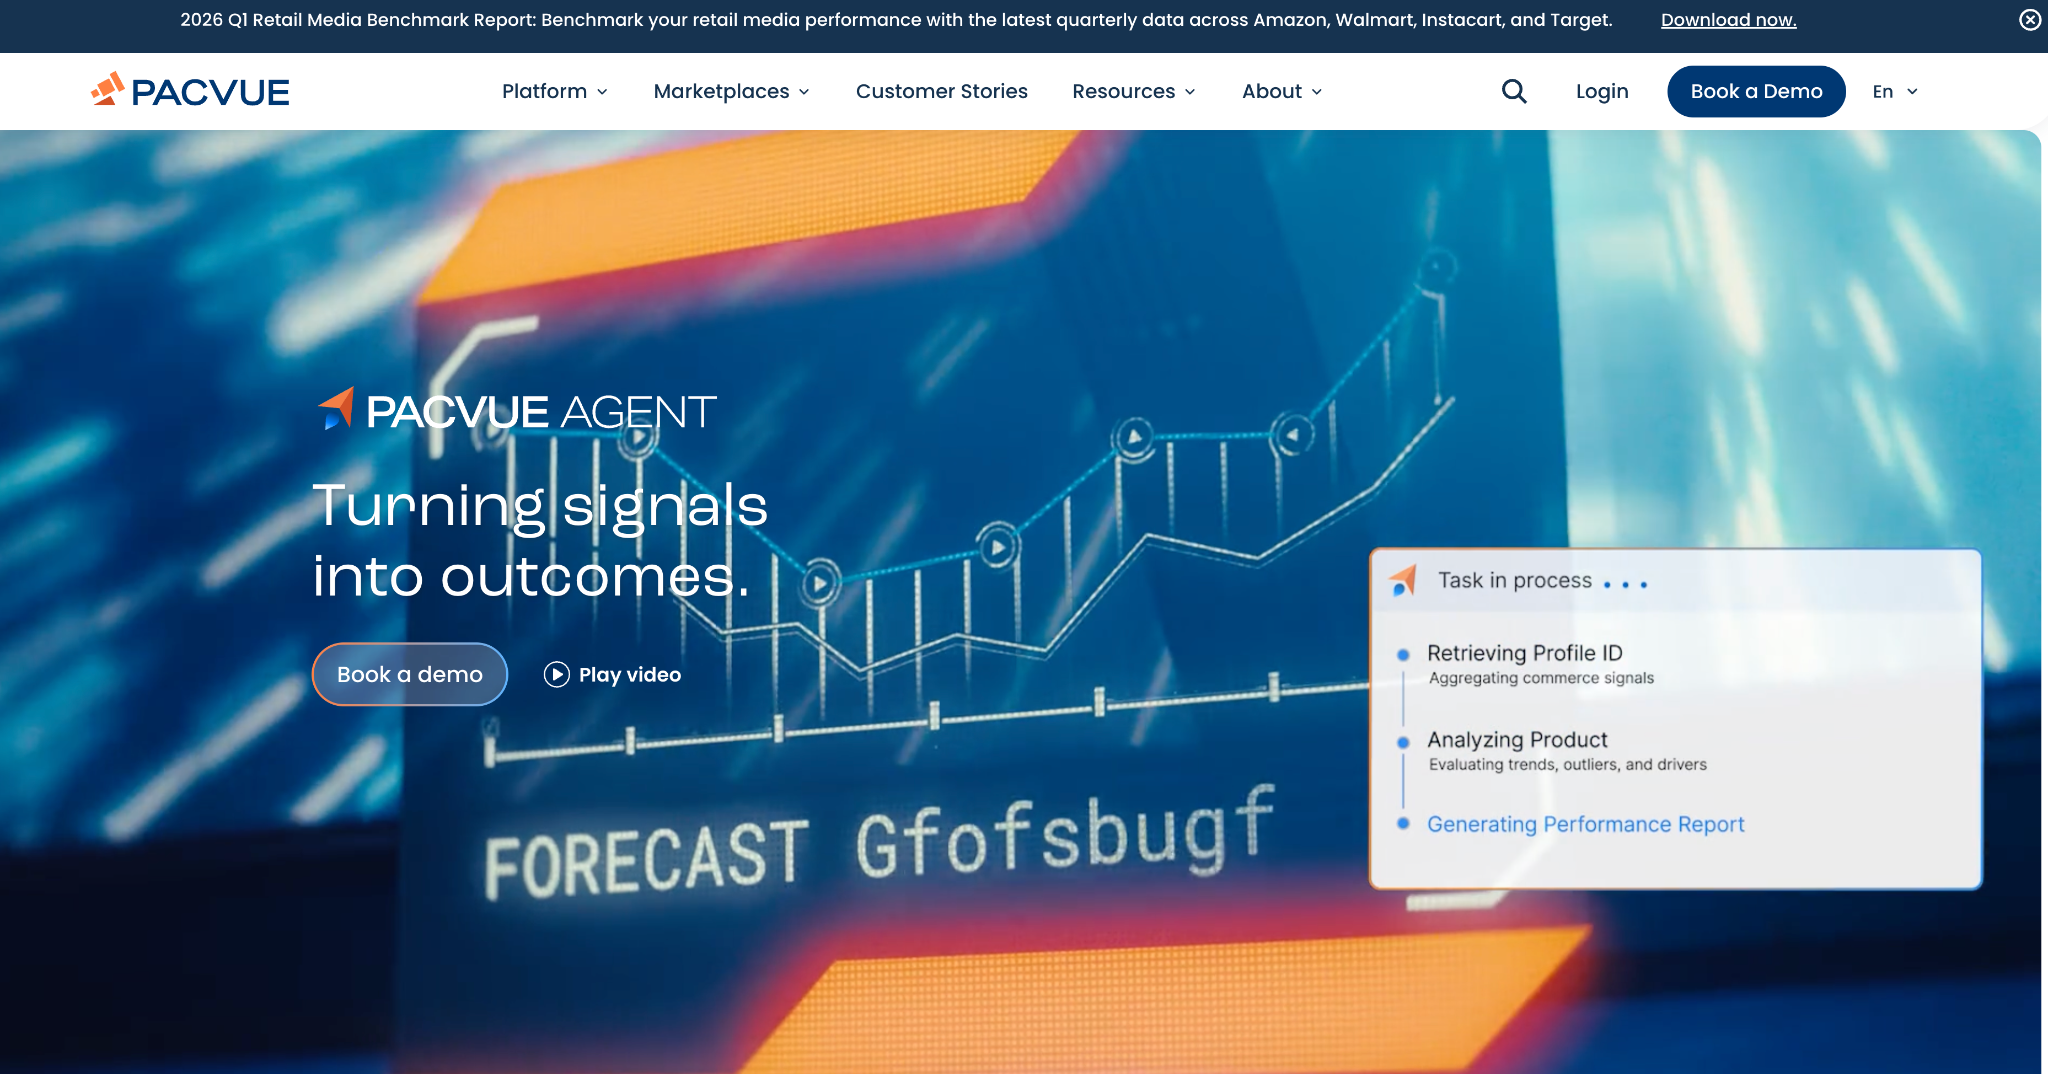
Task: Follow the Download now link in banner
Action: click(x=1729, y=20)
